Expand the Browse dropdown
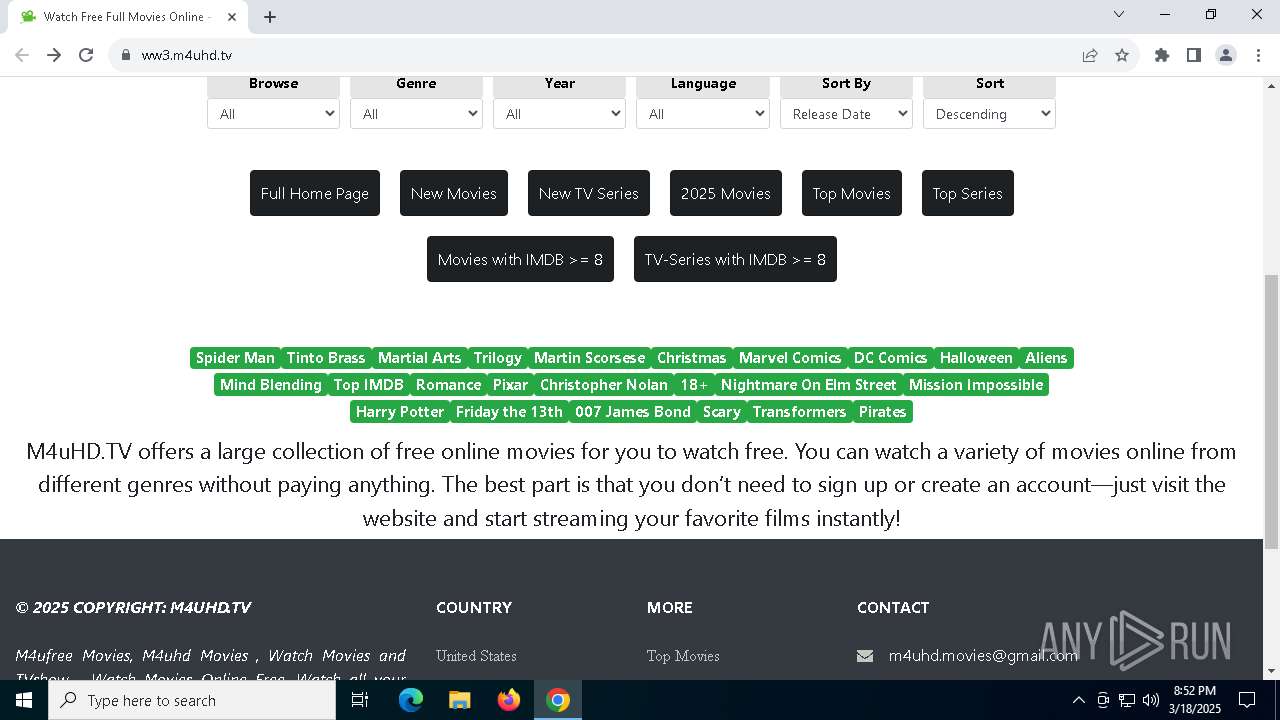 [273, 114]
